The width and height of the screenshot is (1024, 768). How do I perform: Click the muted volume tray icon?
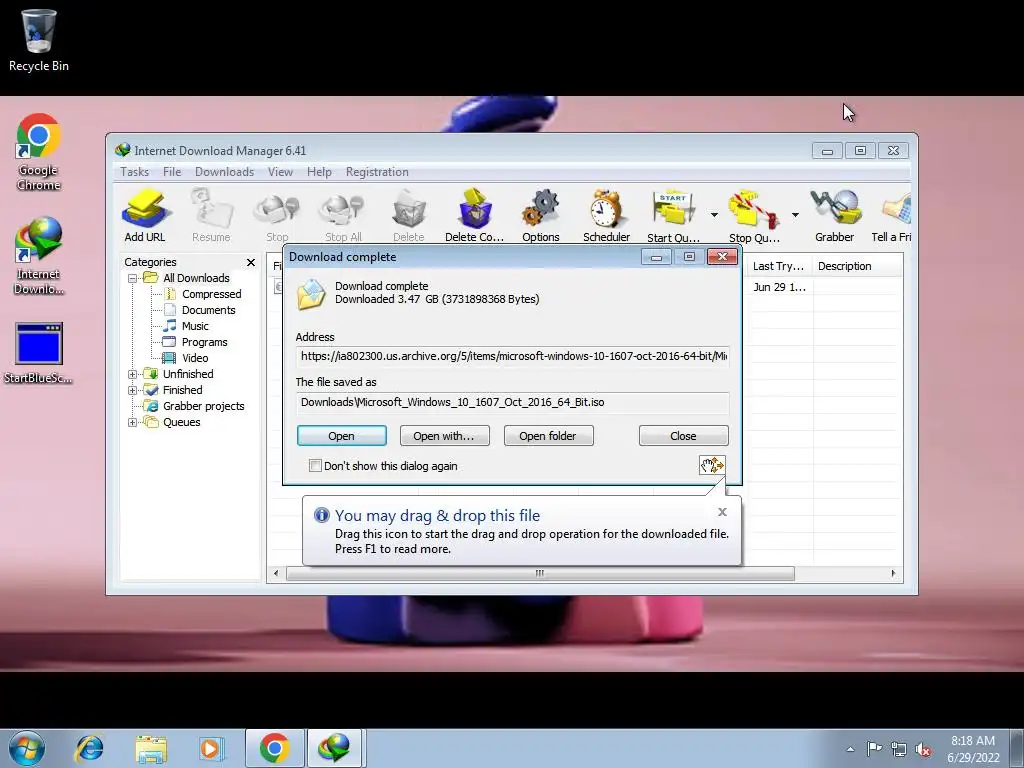click(923, 750)
